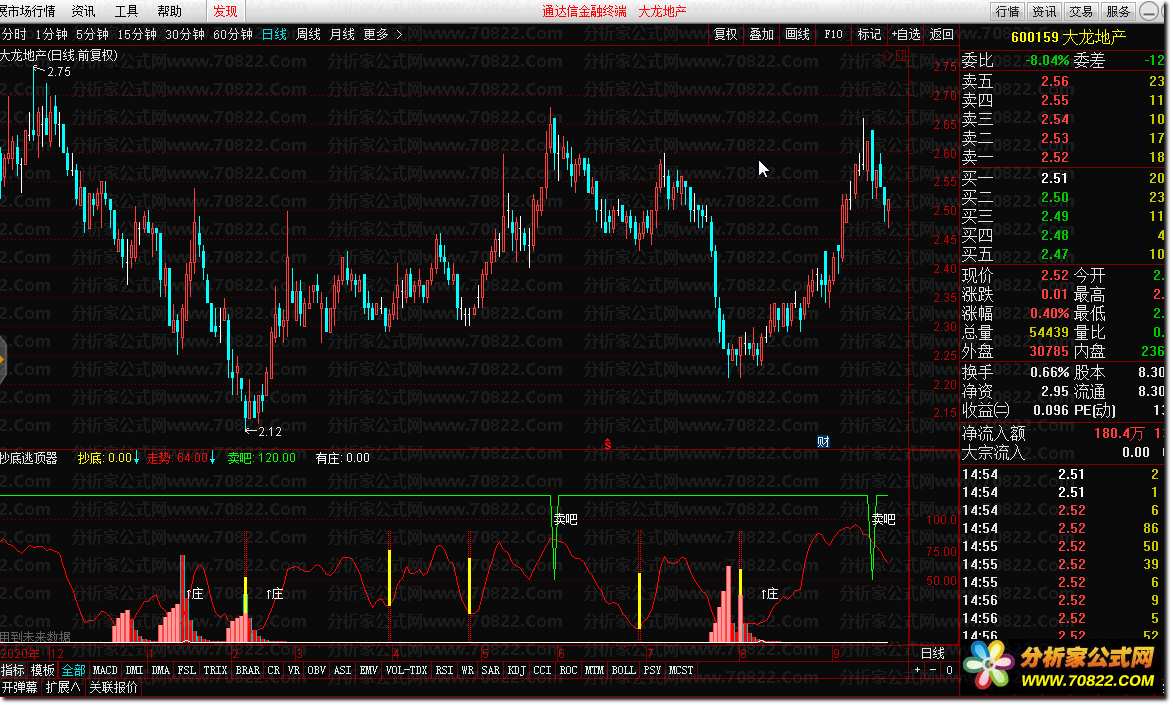This screenshot has width=1173, height=705.
Task: Select the 5分钟 chart period
Action: 93,34
